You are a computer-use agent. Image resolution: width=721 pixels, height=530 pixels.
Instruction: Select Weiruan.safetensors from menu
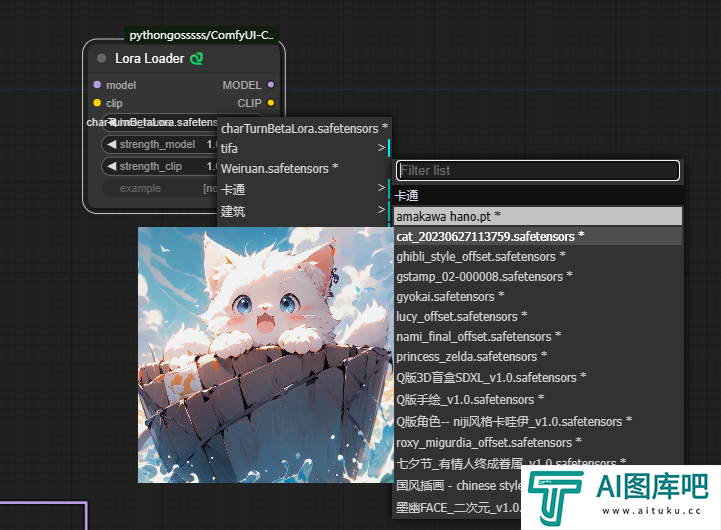pyautogui.click(x=304, y=169)
